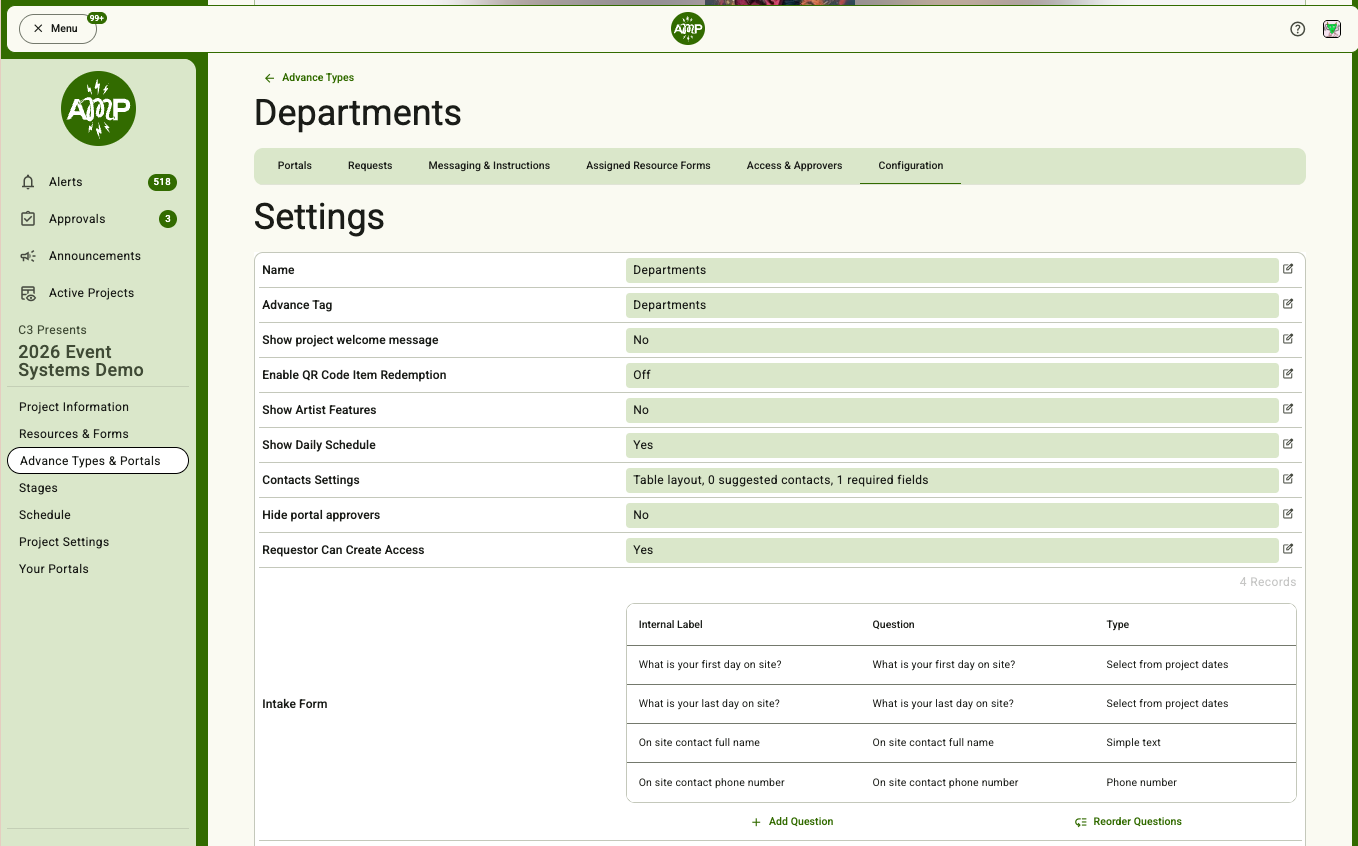Open the user profile avatar

point(1332,29)
